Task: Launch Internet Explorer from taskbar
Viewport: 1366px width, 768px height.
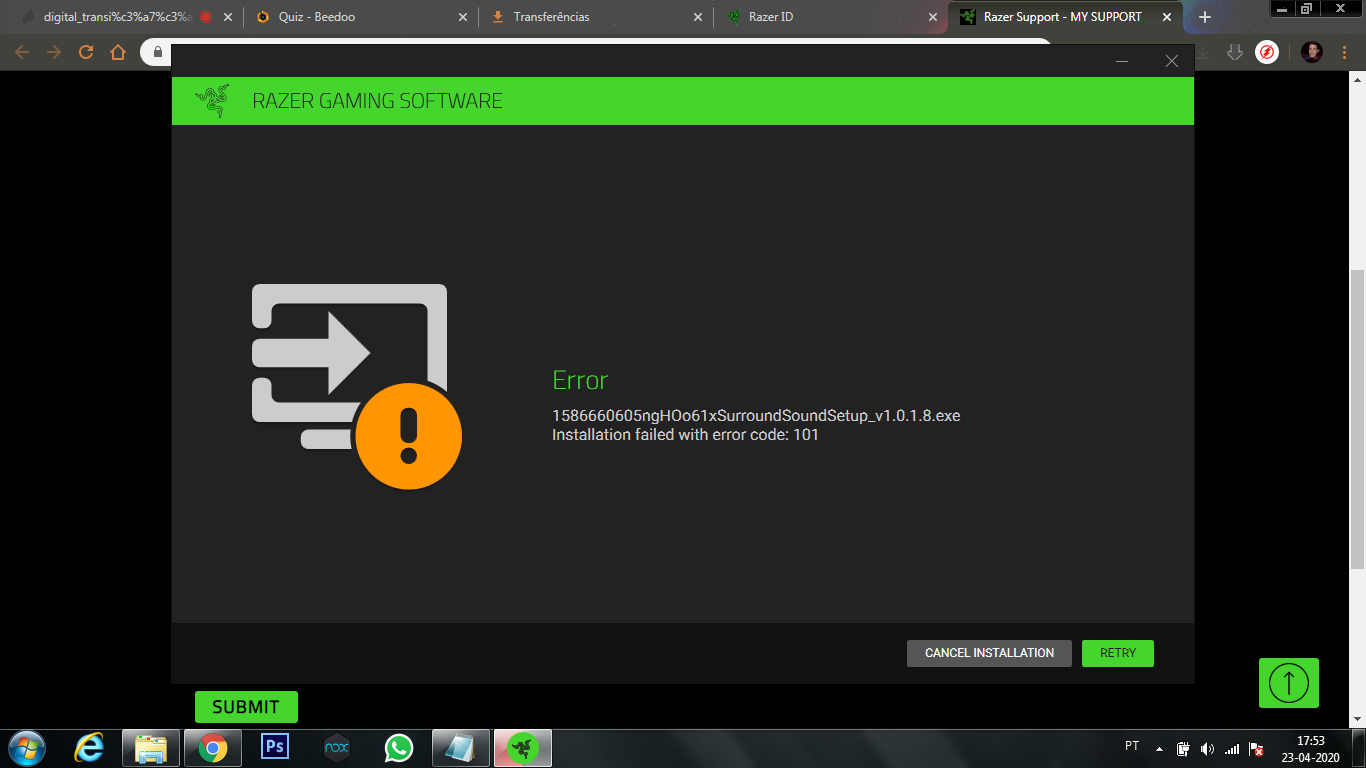Action: [89, 748]
